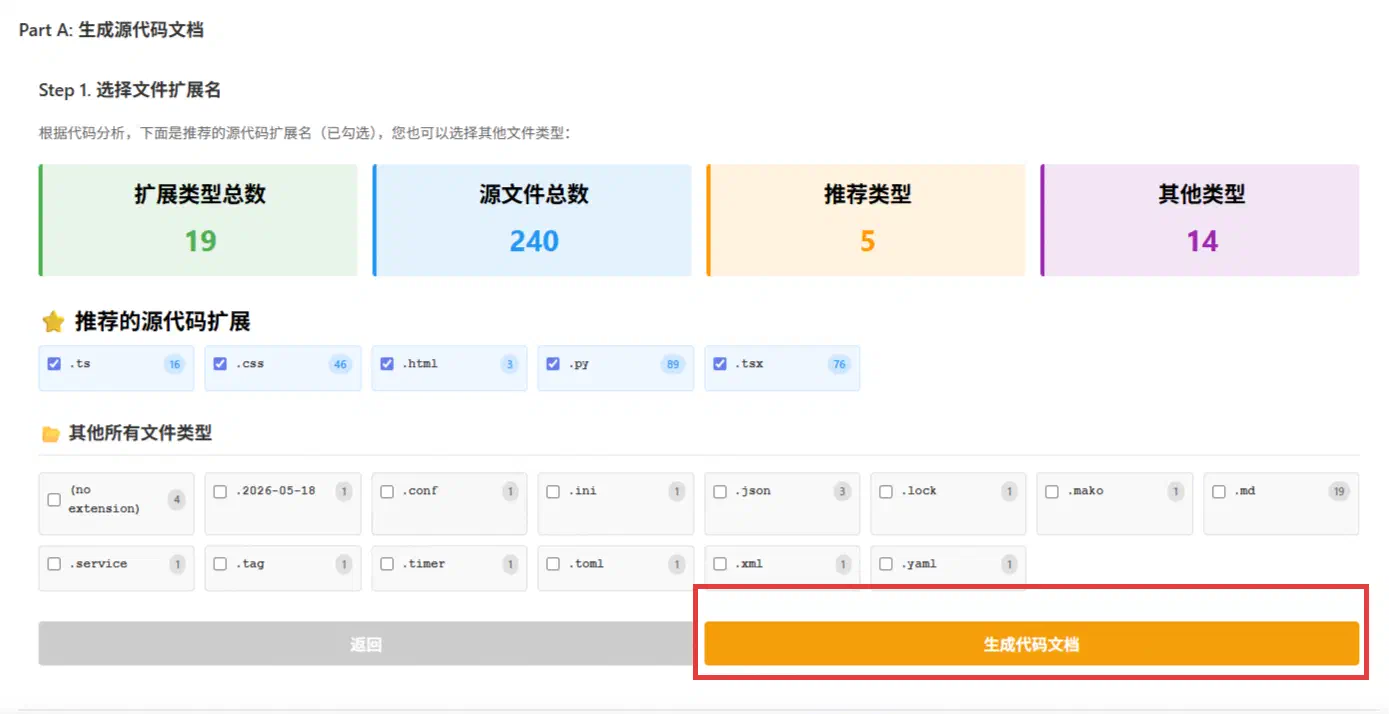The height and width of the screenshot is (714, 1389).
Task: Click the Step 1. 选择文件扩展名 heading
Action: coord(130,90)
